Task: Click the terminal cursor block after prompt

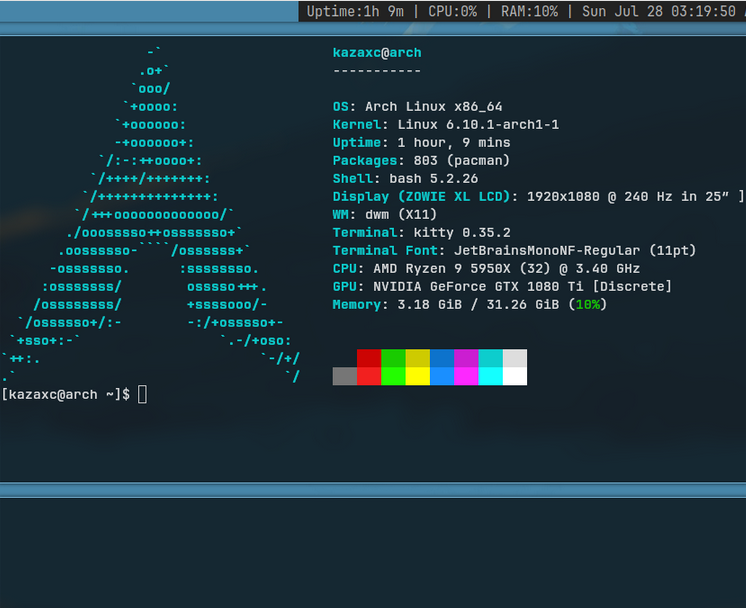Action: point(142,395)
